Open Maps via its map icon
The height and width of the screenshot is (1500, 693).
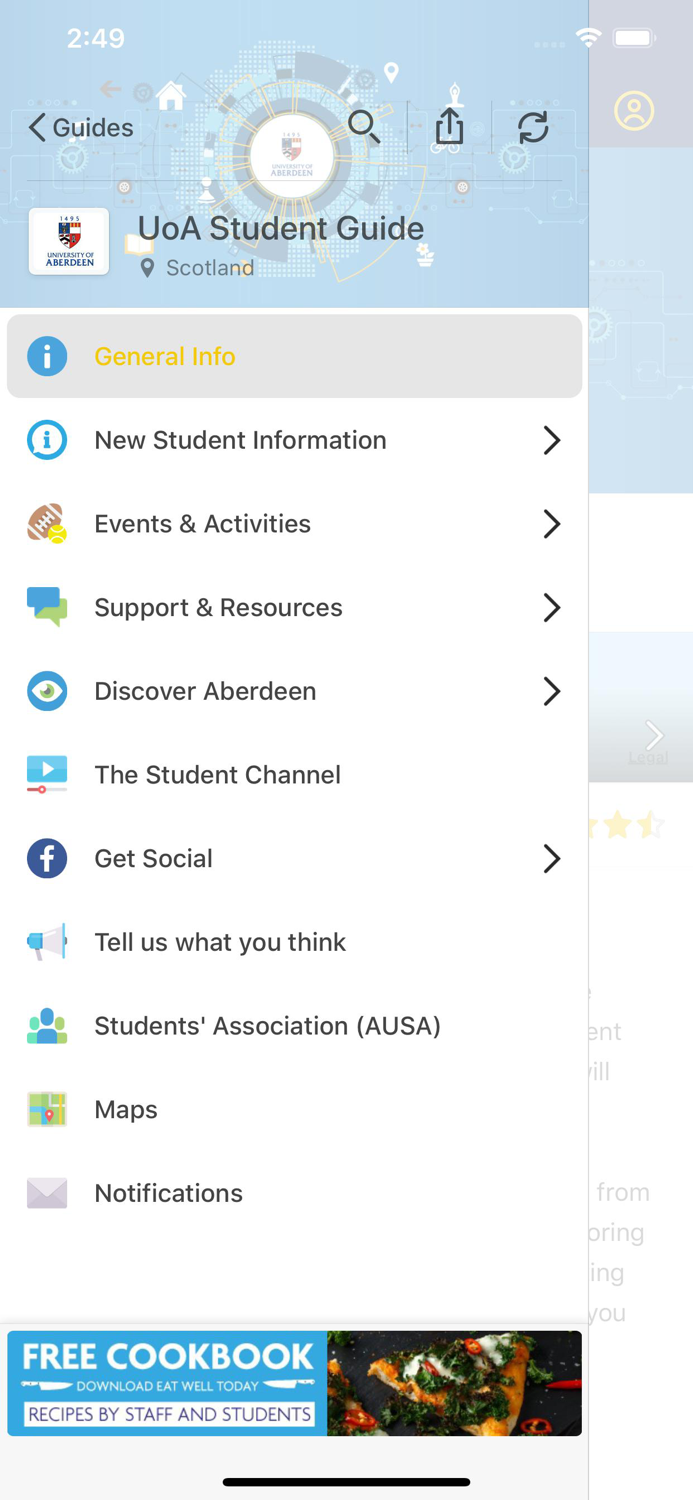click(x=47, y=1109)
